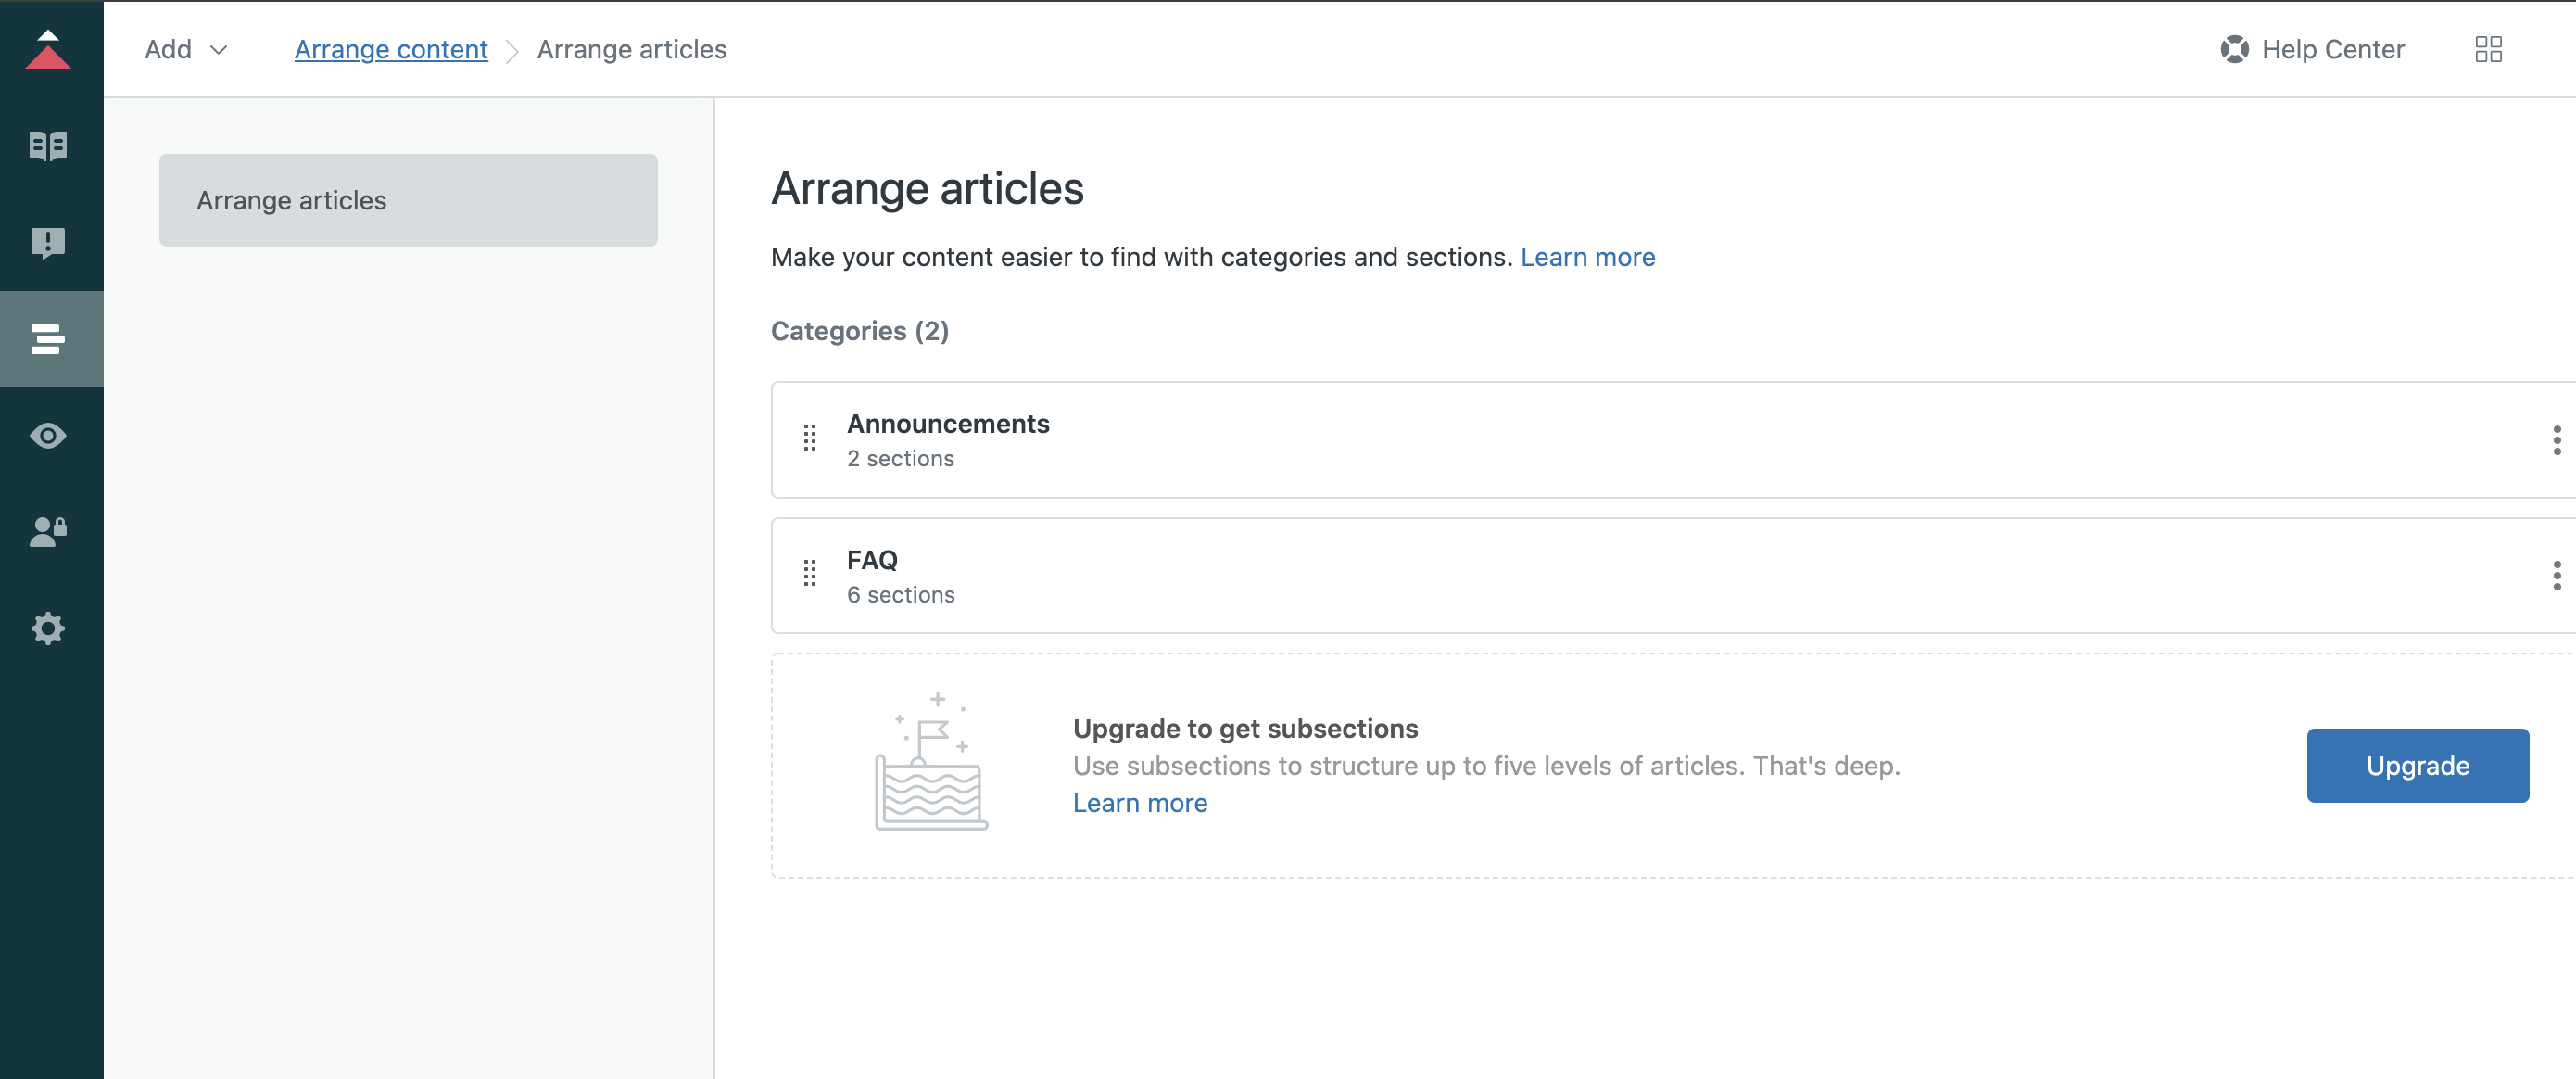Go to Arrange content breadcrumb
This screenshot has width=2576, height=1079.
[x=391, y=49]
